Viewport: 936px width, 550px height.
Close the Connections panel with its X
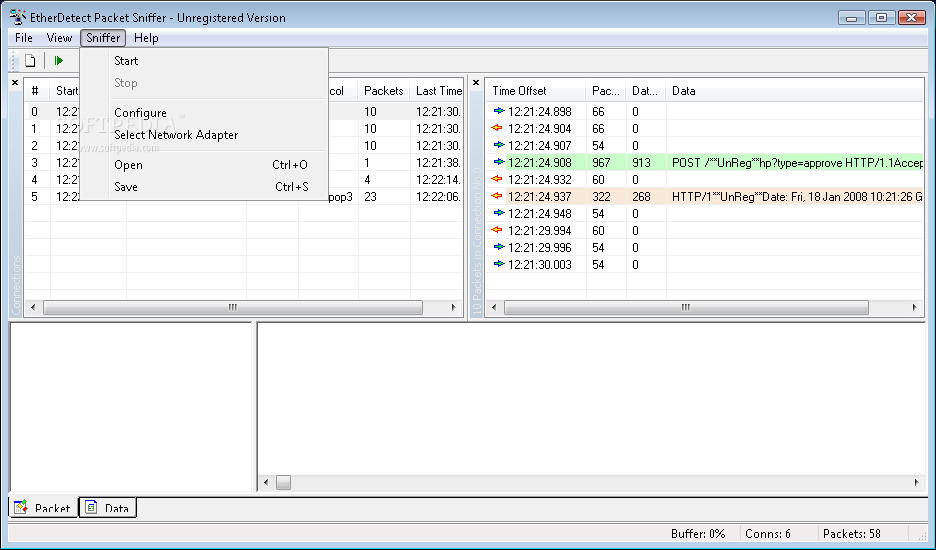(x=15, y=82)
